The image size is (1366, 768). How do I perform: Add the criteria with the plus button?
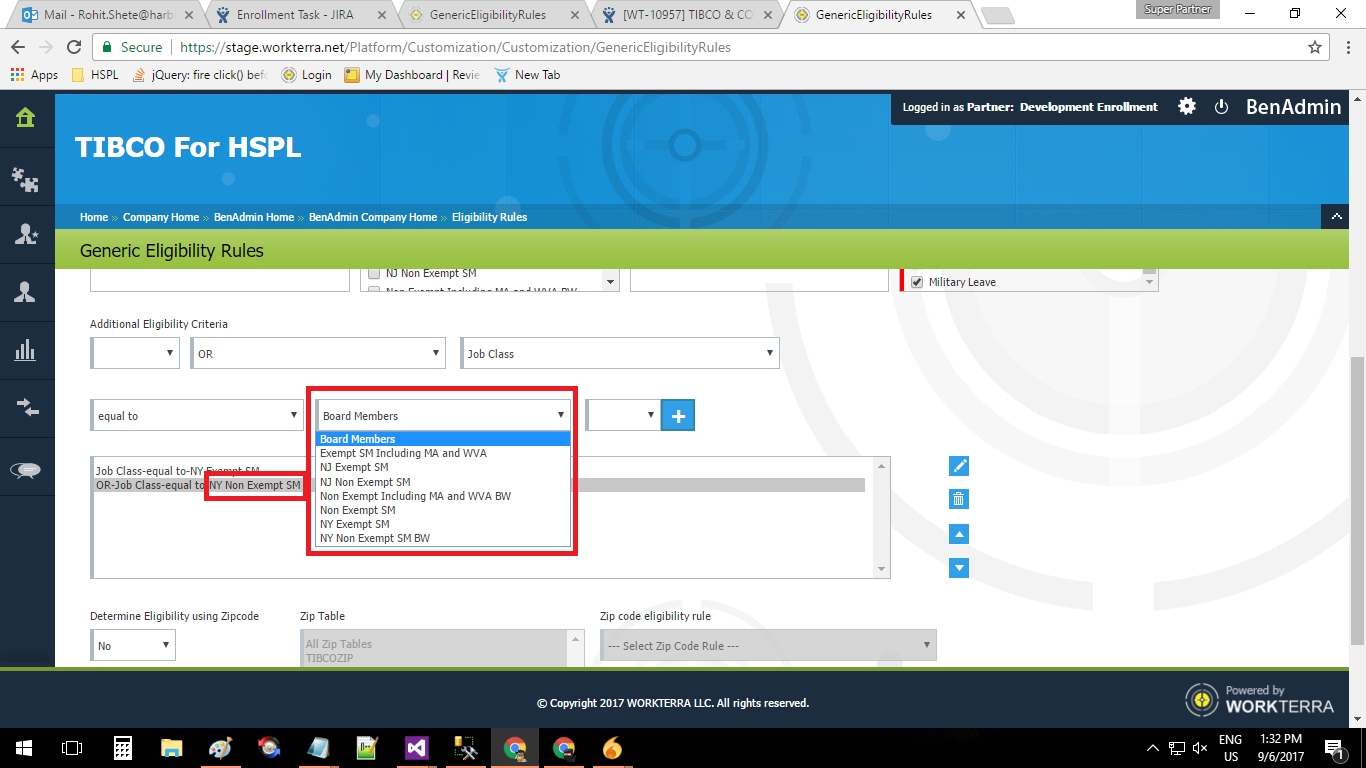click(678, 415)
